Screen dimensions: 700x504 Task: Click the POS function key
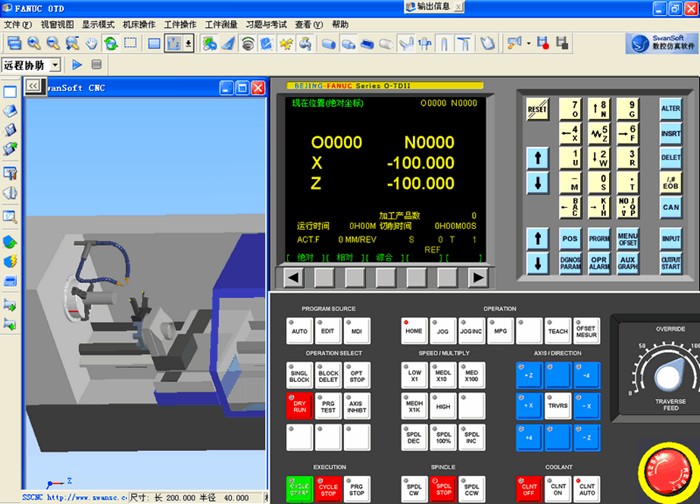pyautogui.click(x=570, y=239)
